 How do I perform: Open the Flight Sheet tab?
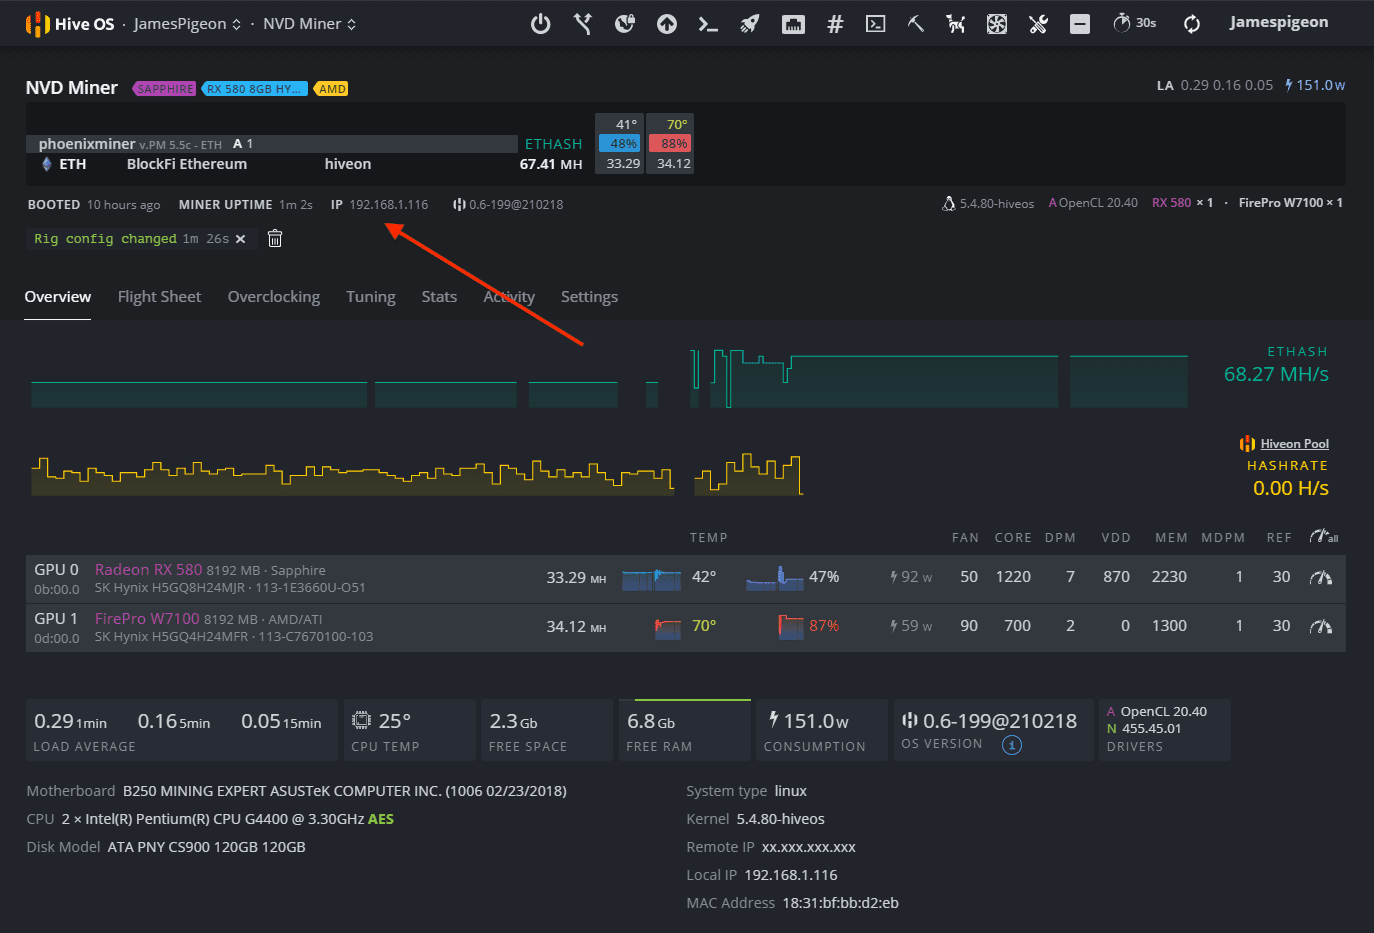pyautogui.click(x=159, y=297)
